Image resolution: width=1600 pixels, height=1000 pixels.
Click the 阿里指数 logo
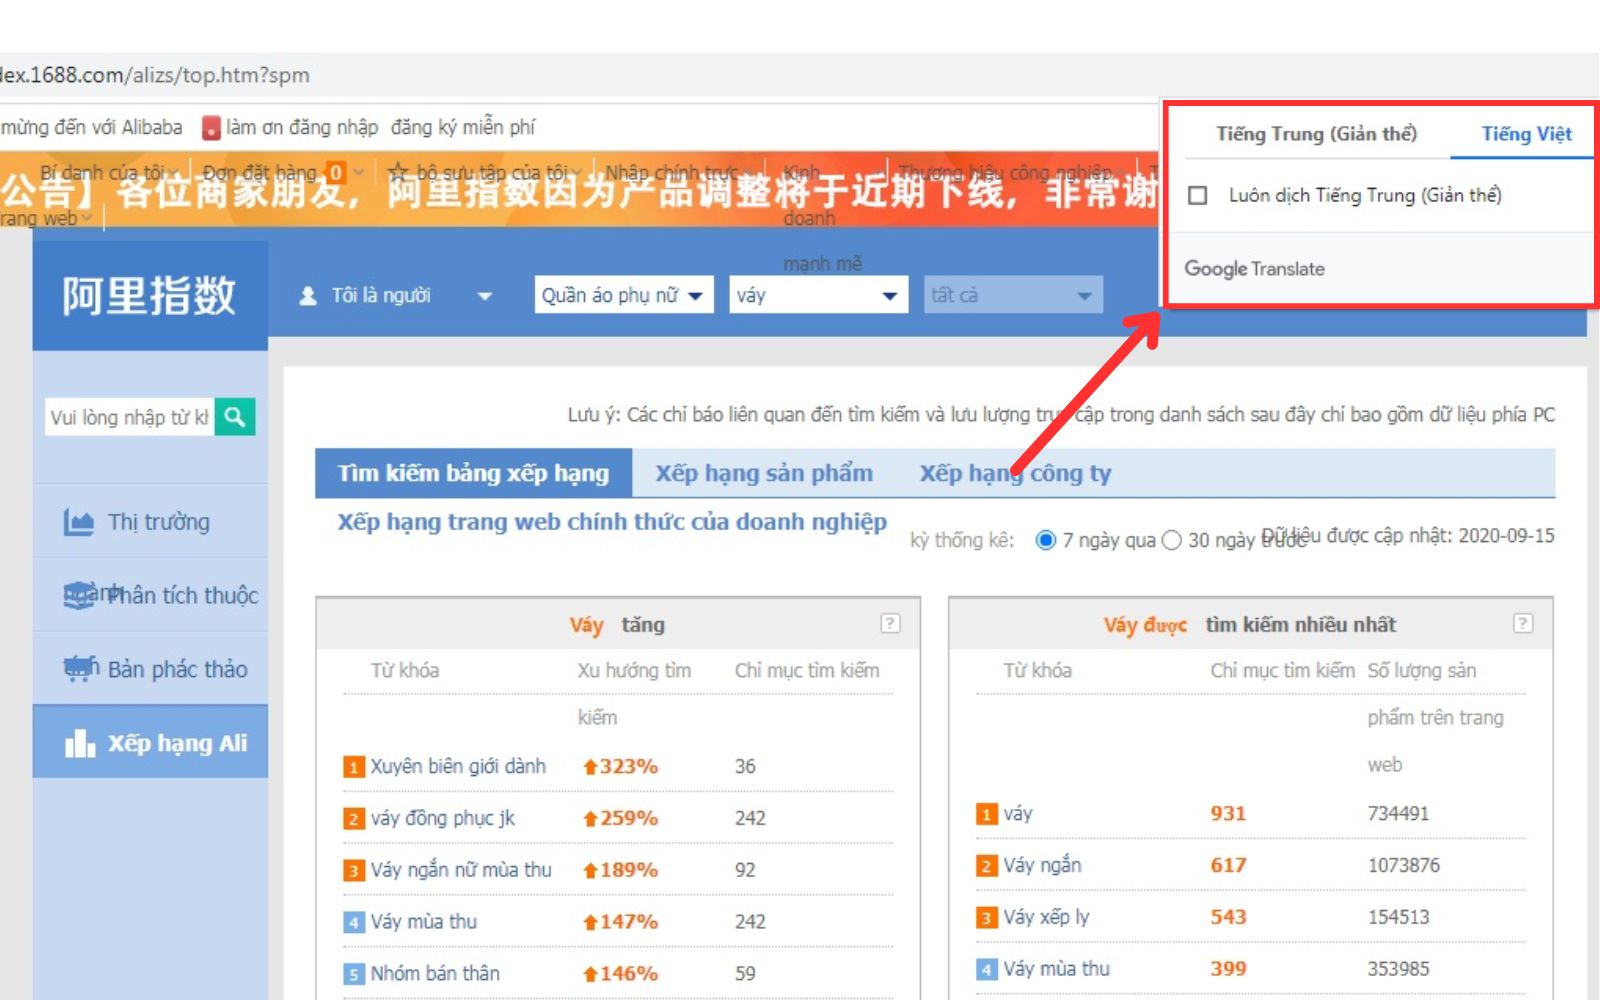click(150, 296)
